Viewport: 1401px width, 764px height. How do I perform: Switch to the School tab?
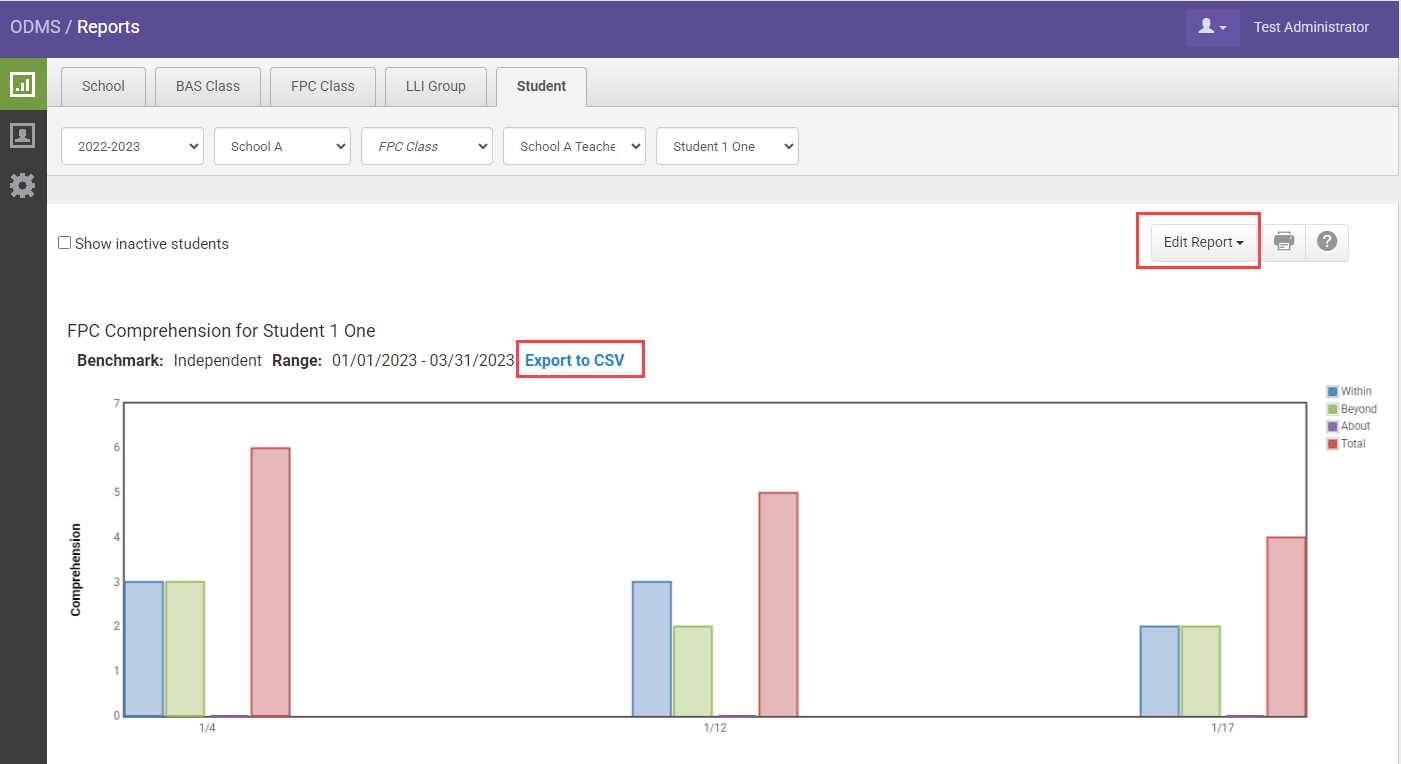pos(103,86)
